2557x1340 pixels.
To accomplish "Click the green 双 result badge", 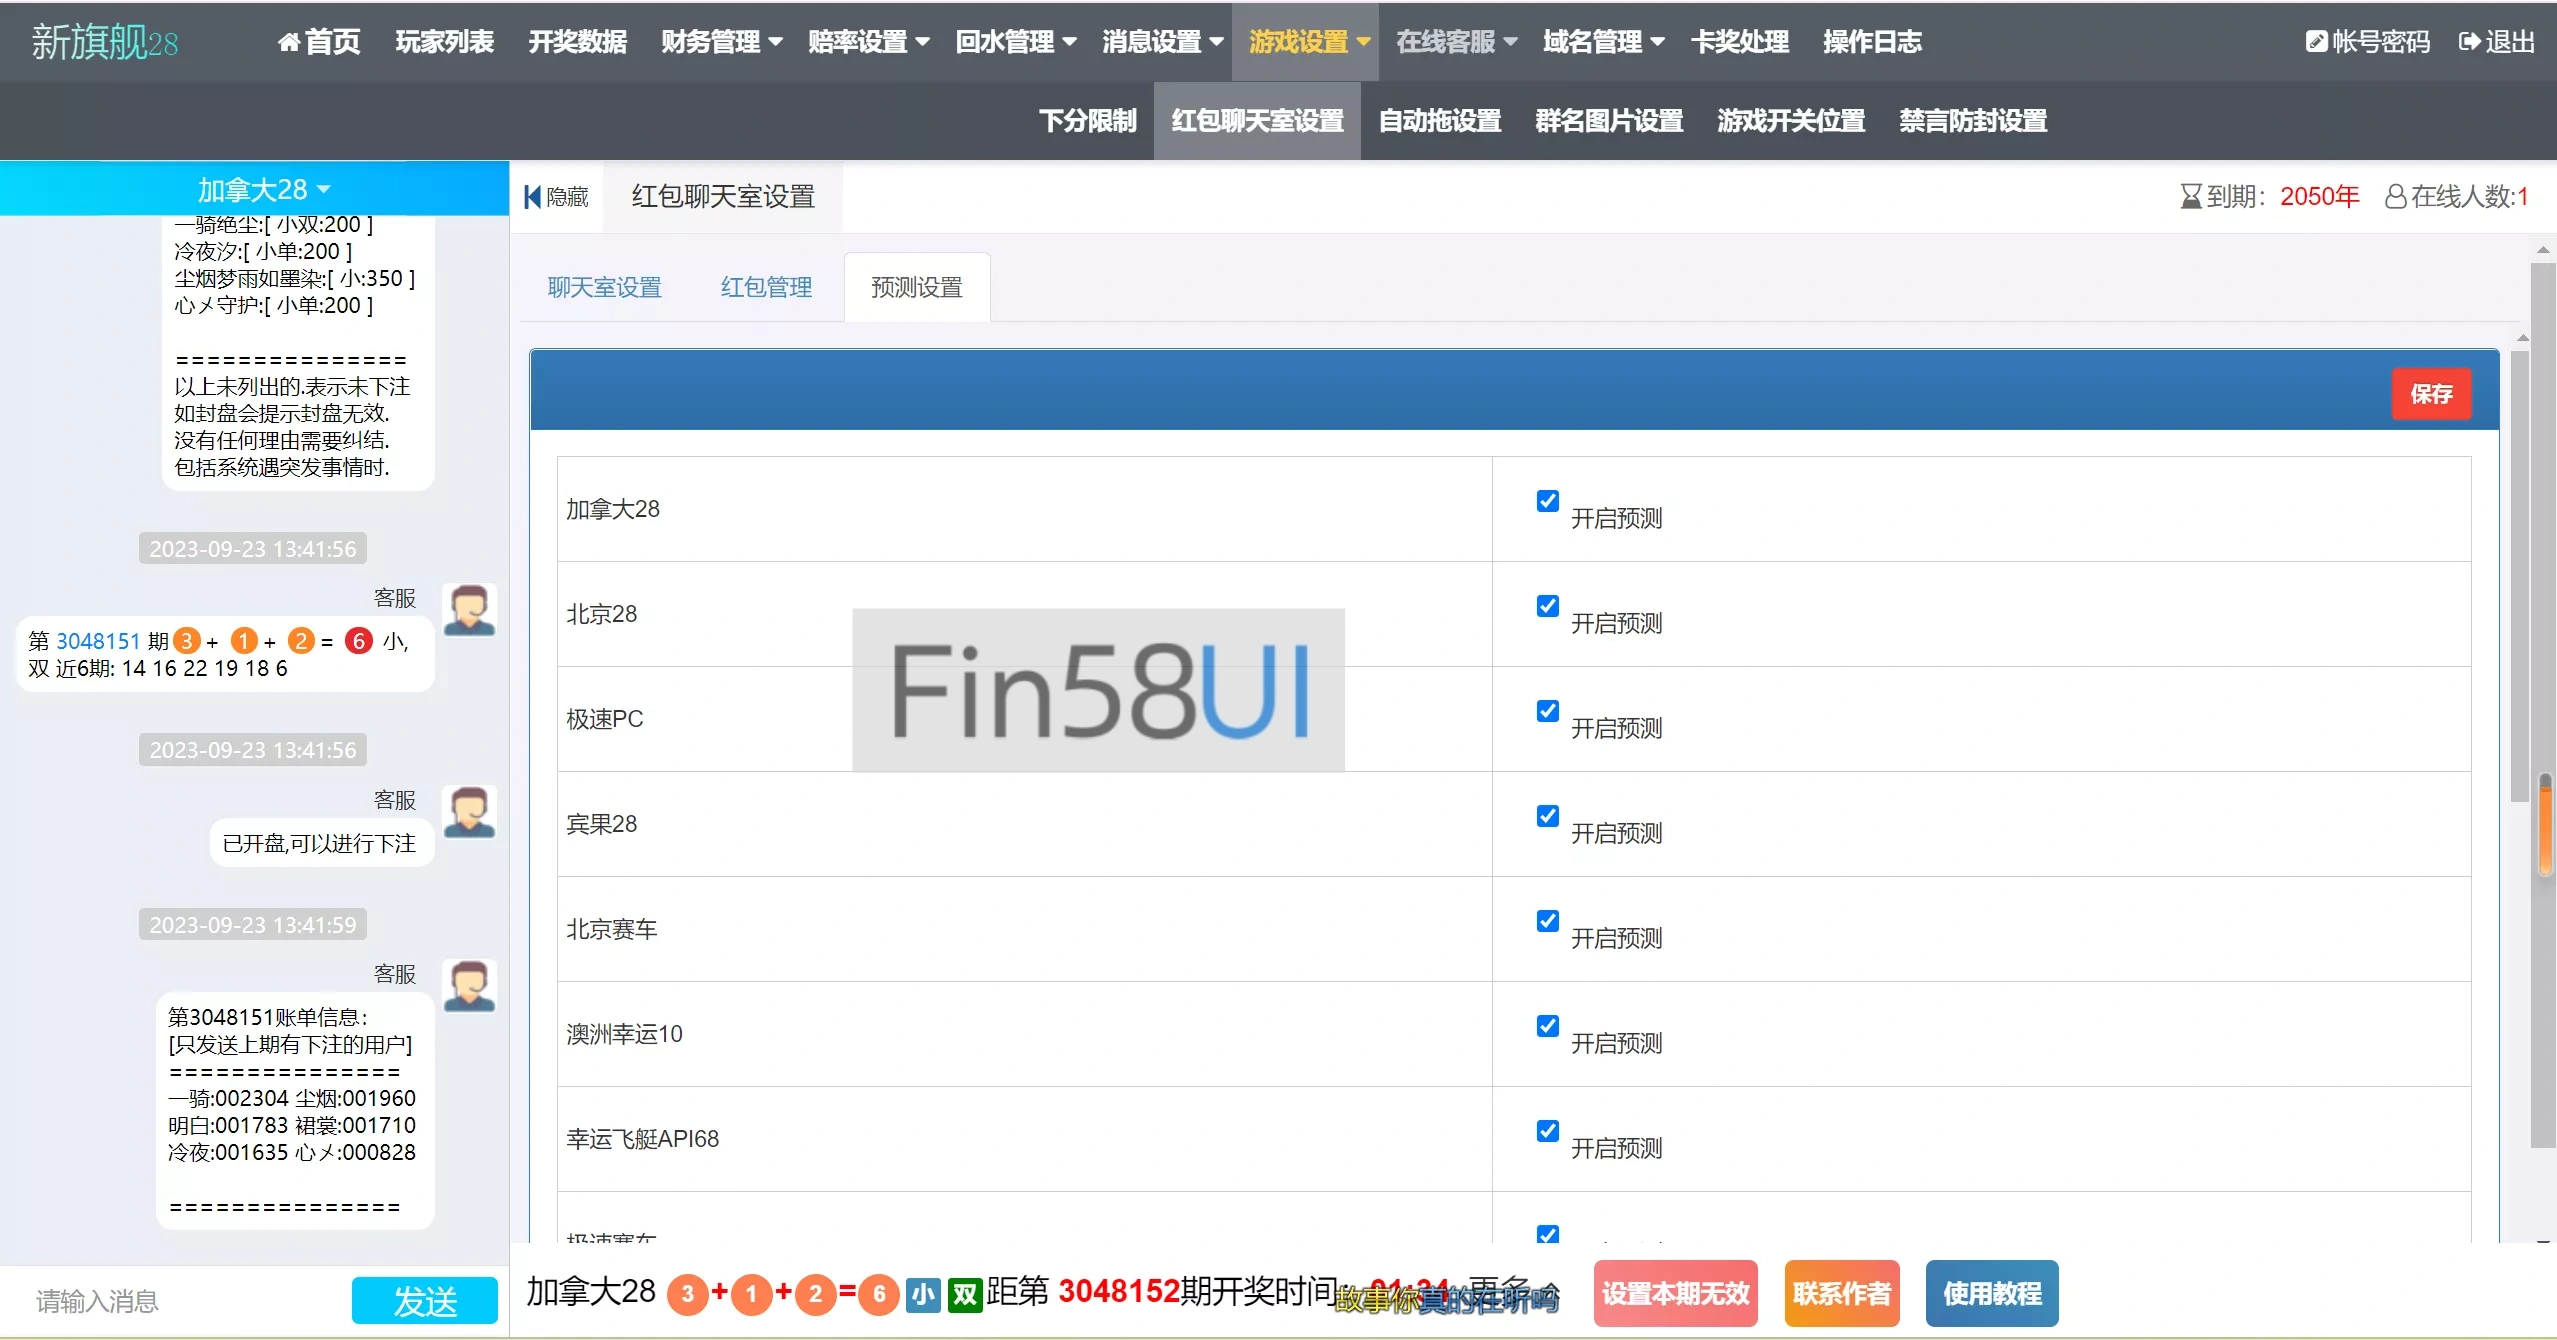I will [x=964, y=1294].
